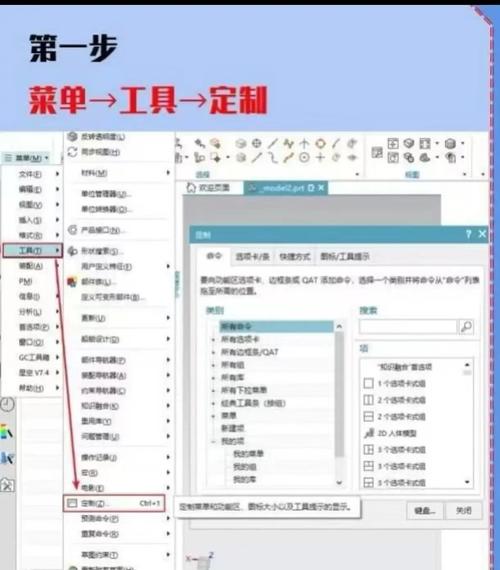Click the 定制 menu item's window icon
The width and height of the screenshot is (500, 570).
point(72,503)
